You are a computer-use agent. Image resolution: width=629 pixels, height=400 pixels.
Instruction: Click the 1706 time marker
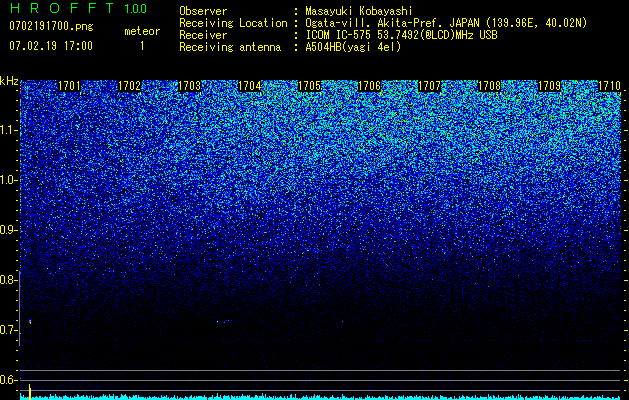(x=369, y=86)
